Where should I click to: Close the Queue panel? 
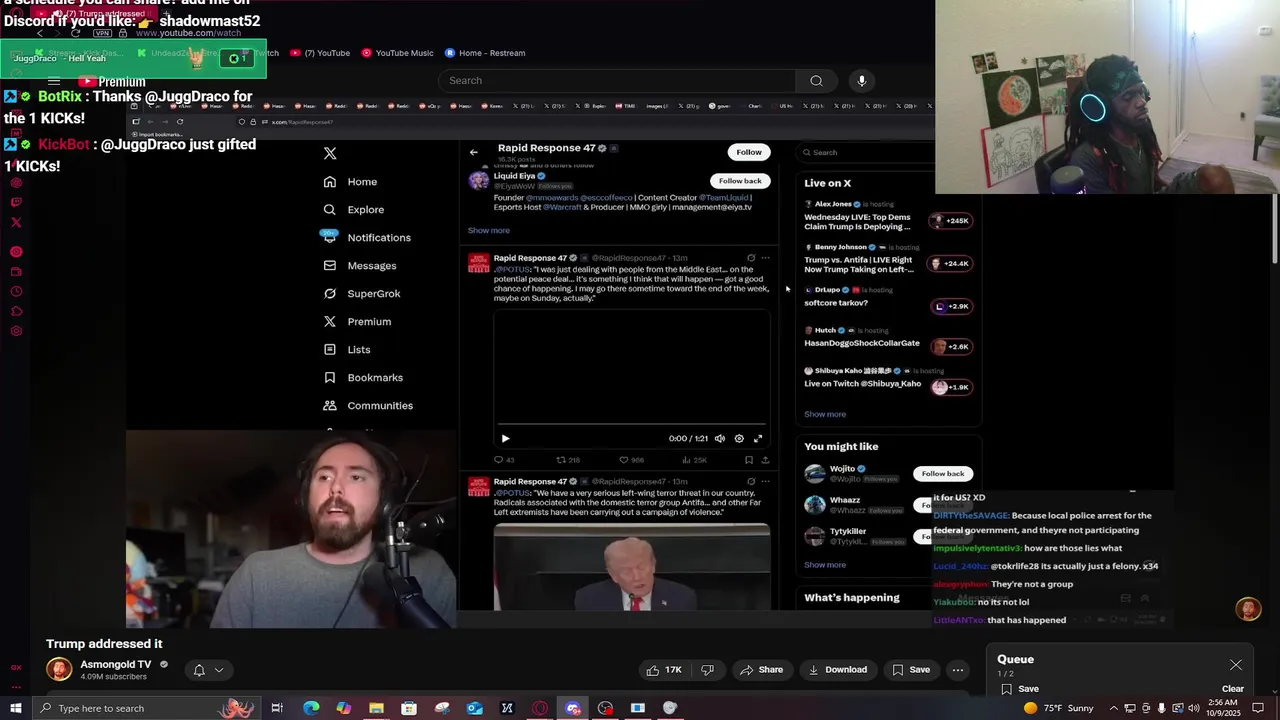(x=1236, y=665)
